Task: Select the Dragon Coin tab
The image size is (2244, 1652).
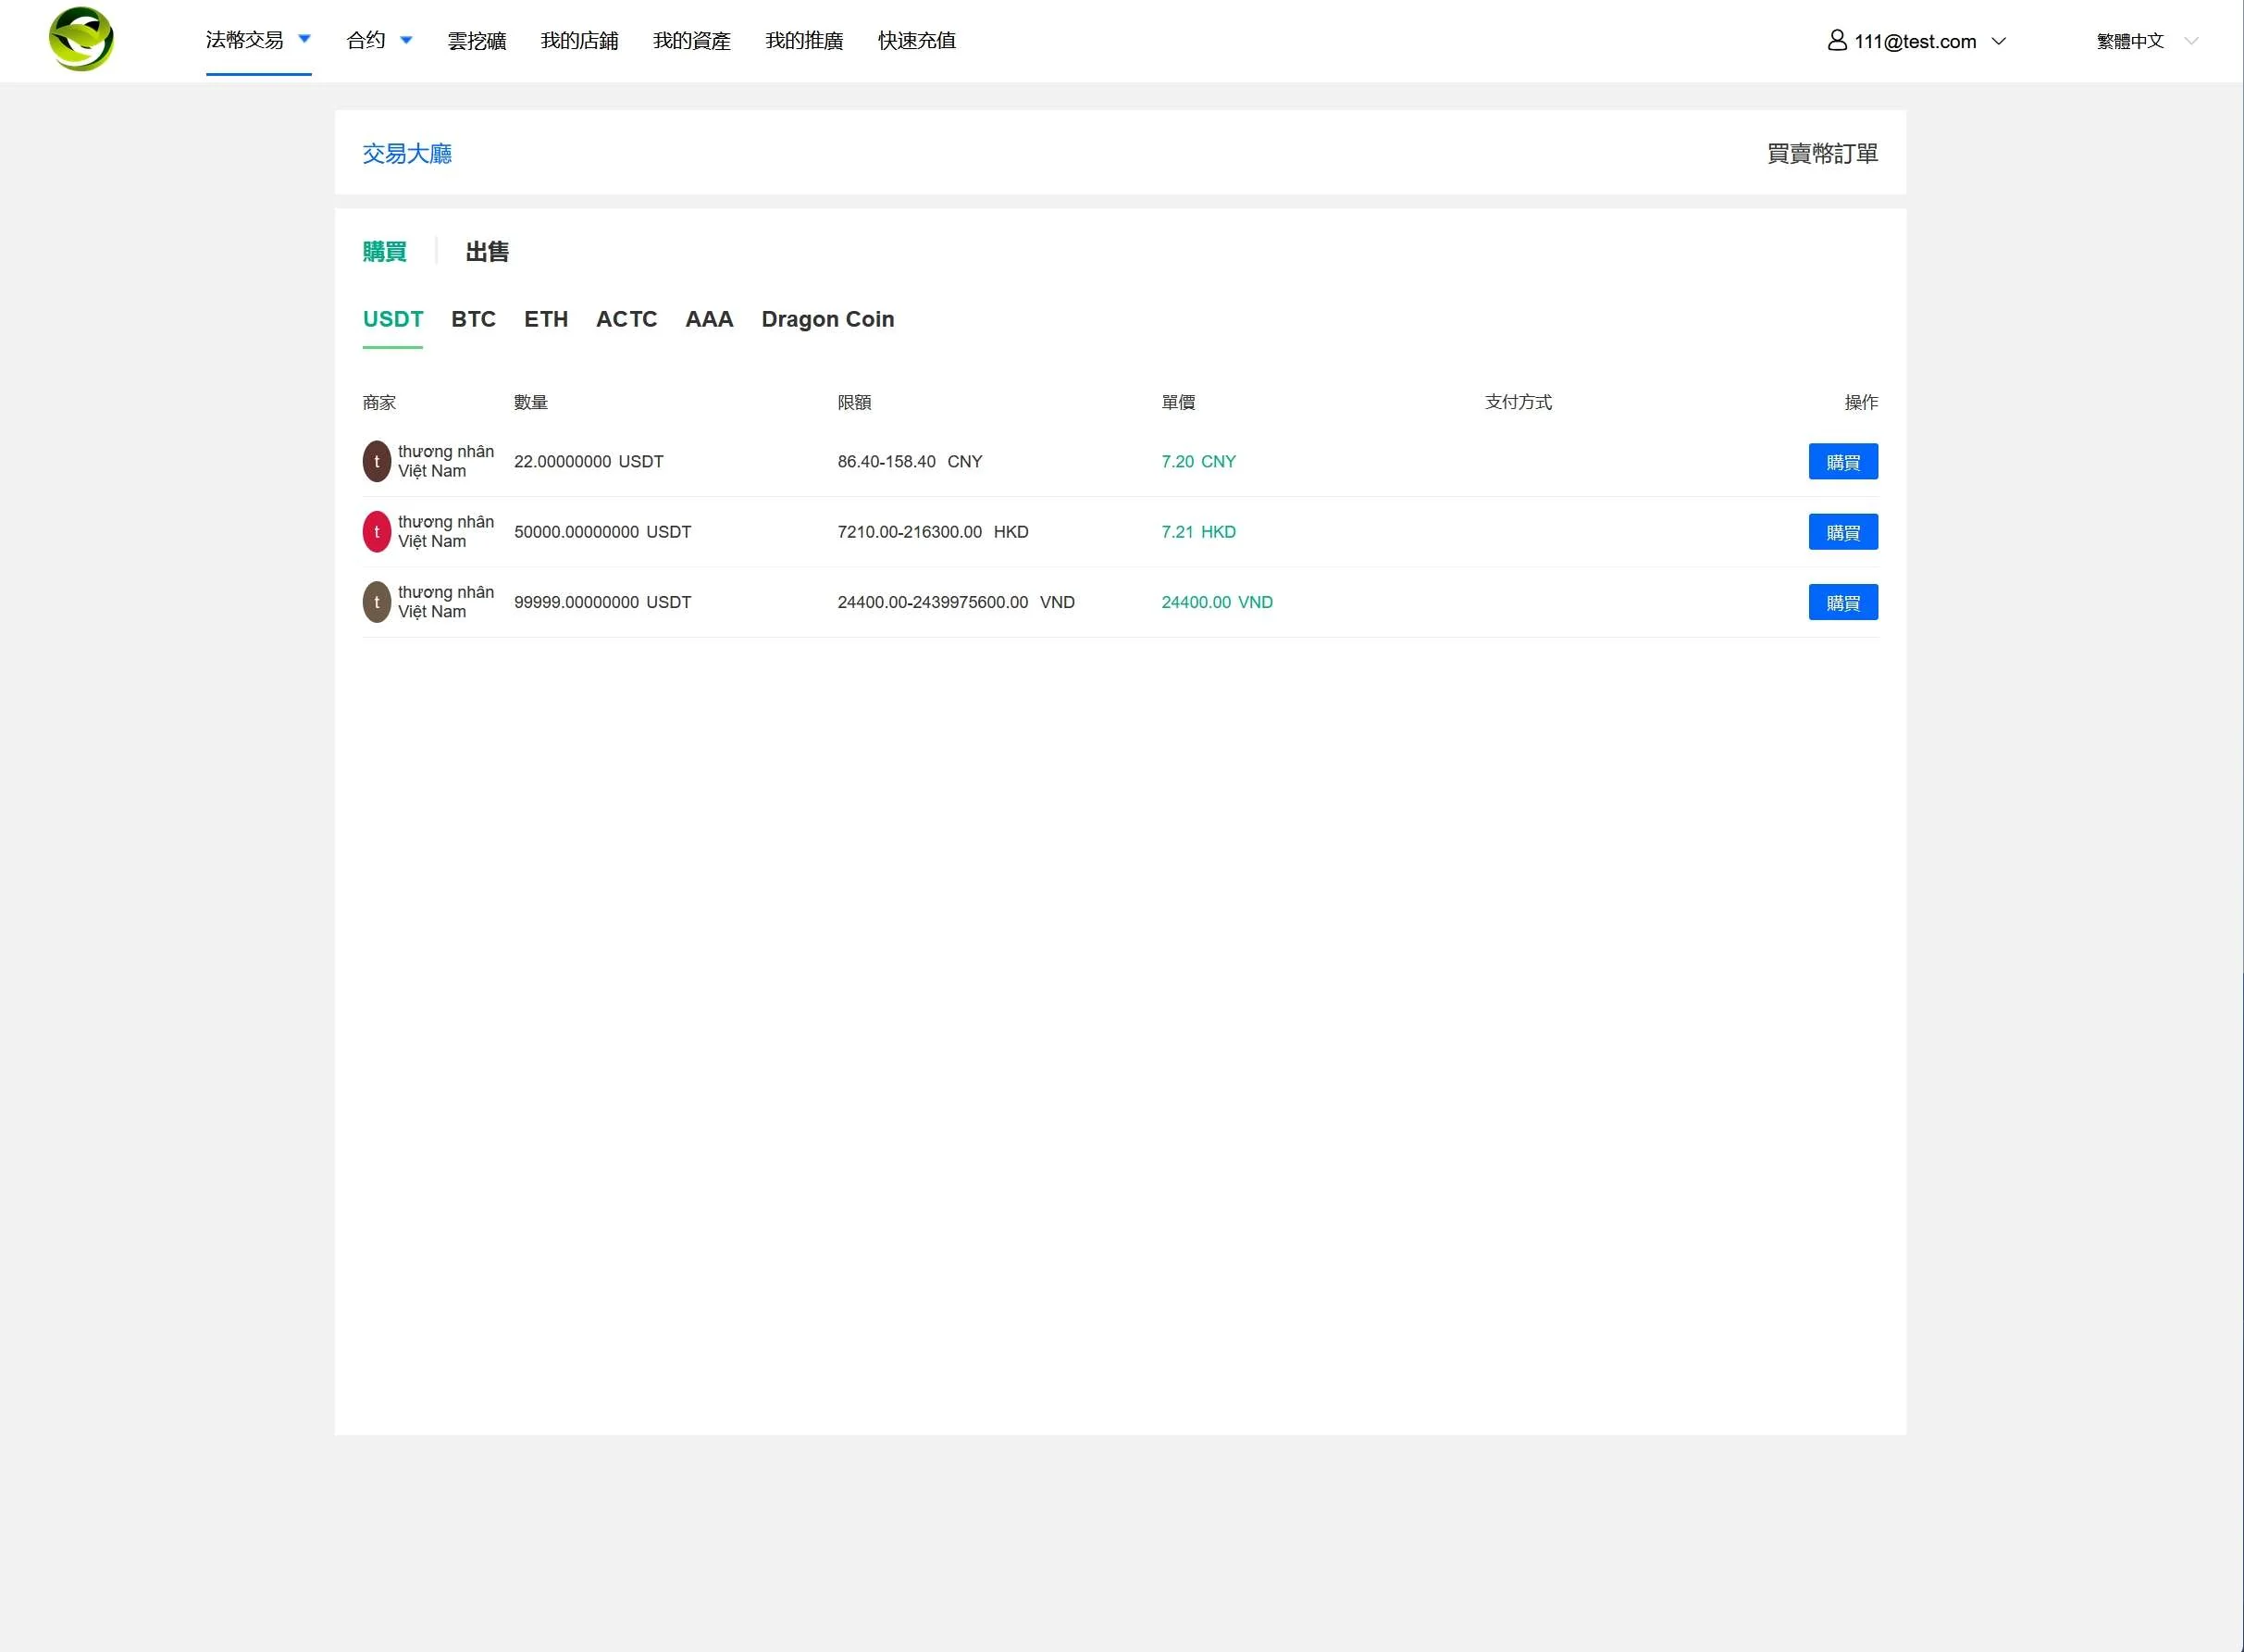Action: 827,319
